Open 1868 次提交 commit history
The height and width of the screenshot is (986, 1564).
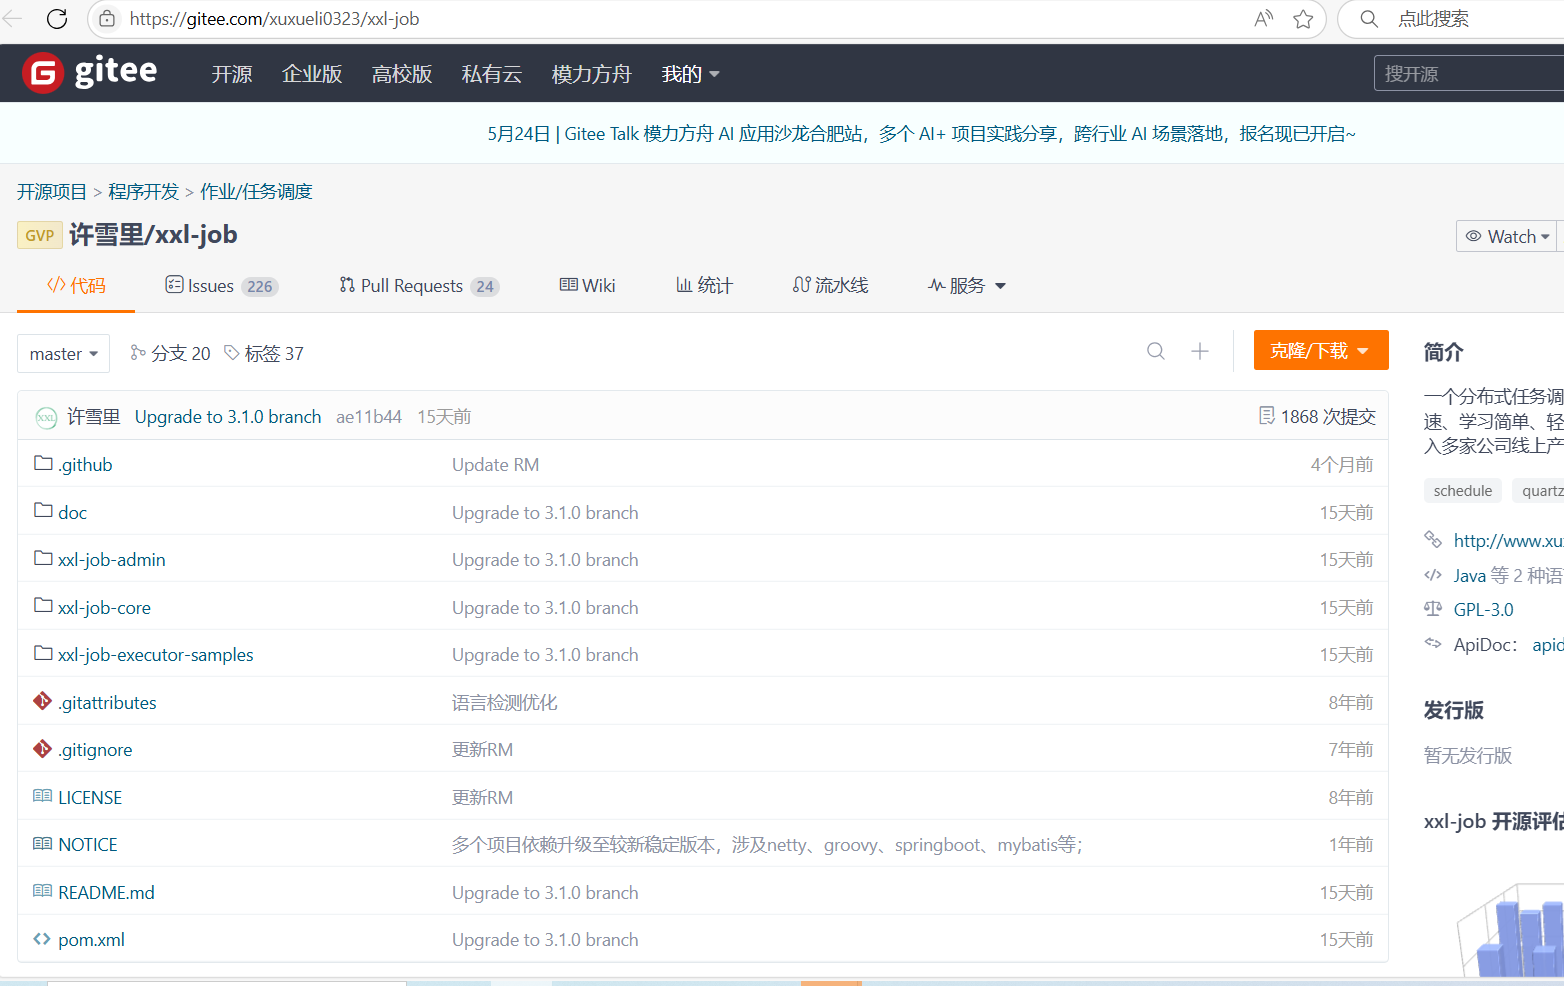pos(1317,416)
